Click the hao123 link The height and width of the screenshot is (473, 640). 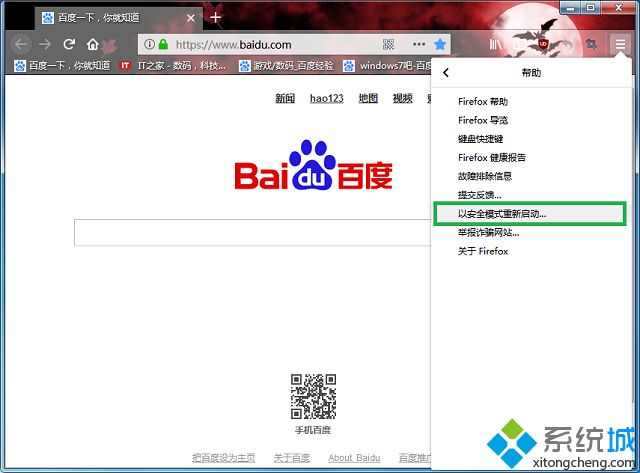pos(327,98)
